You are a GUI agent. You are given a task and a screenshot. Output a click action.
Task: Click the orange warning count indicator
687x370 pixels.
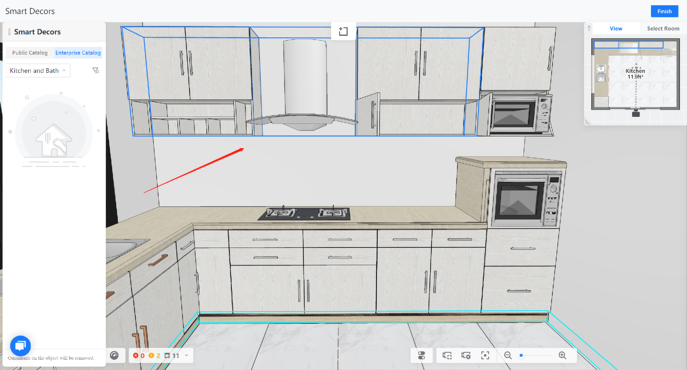[154, 356]
